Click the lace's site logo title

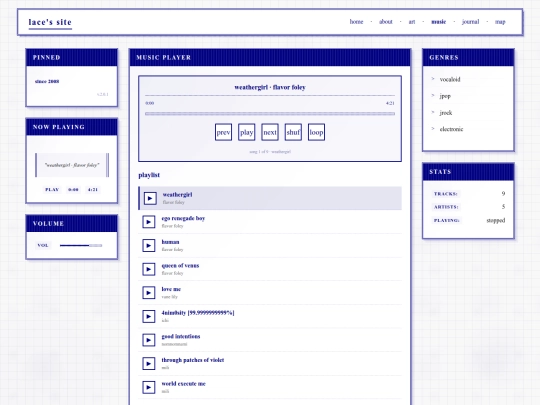pos(50,22)
